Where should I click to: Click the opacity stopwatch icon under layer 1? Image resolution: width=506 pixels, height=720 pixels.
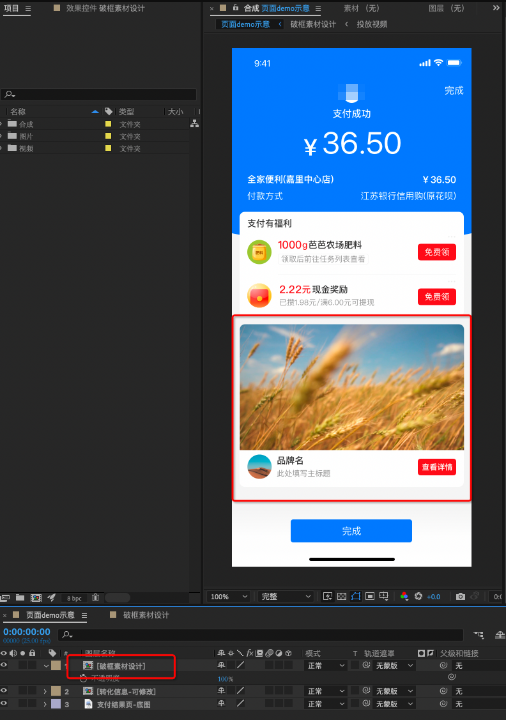[x=83, y=678]
